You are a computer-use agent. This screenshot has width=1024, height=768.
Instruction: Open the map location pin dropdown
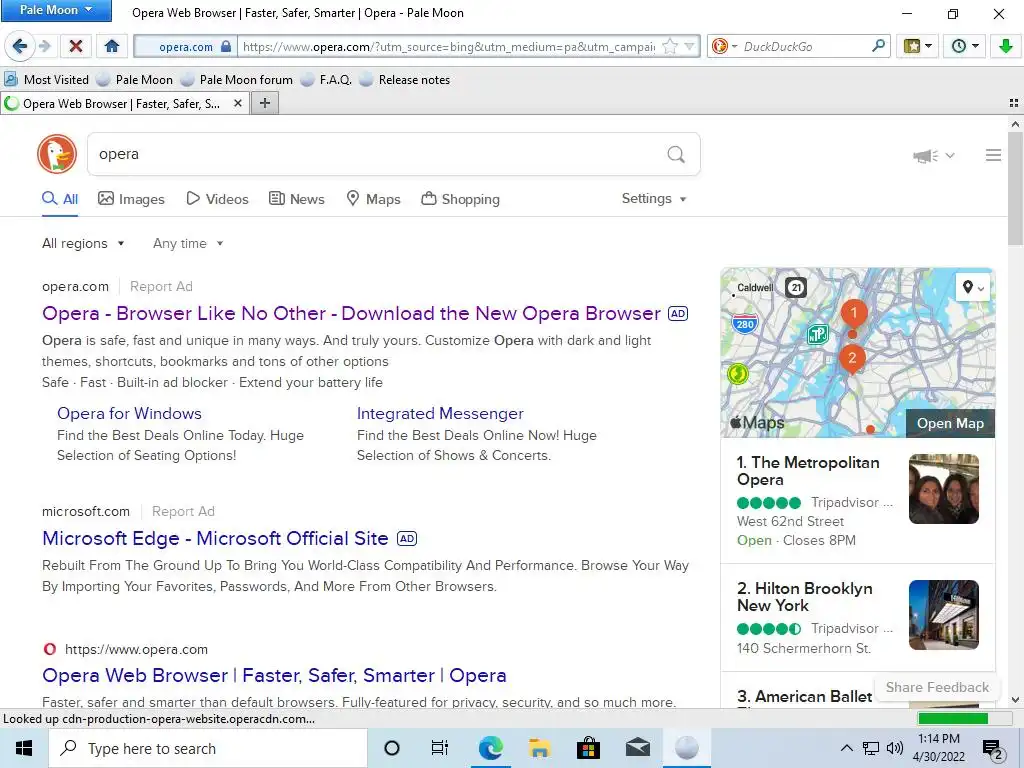(x=973, y=287)
